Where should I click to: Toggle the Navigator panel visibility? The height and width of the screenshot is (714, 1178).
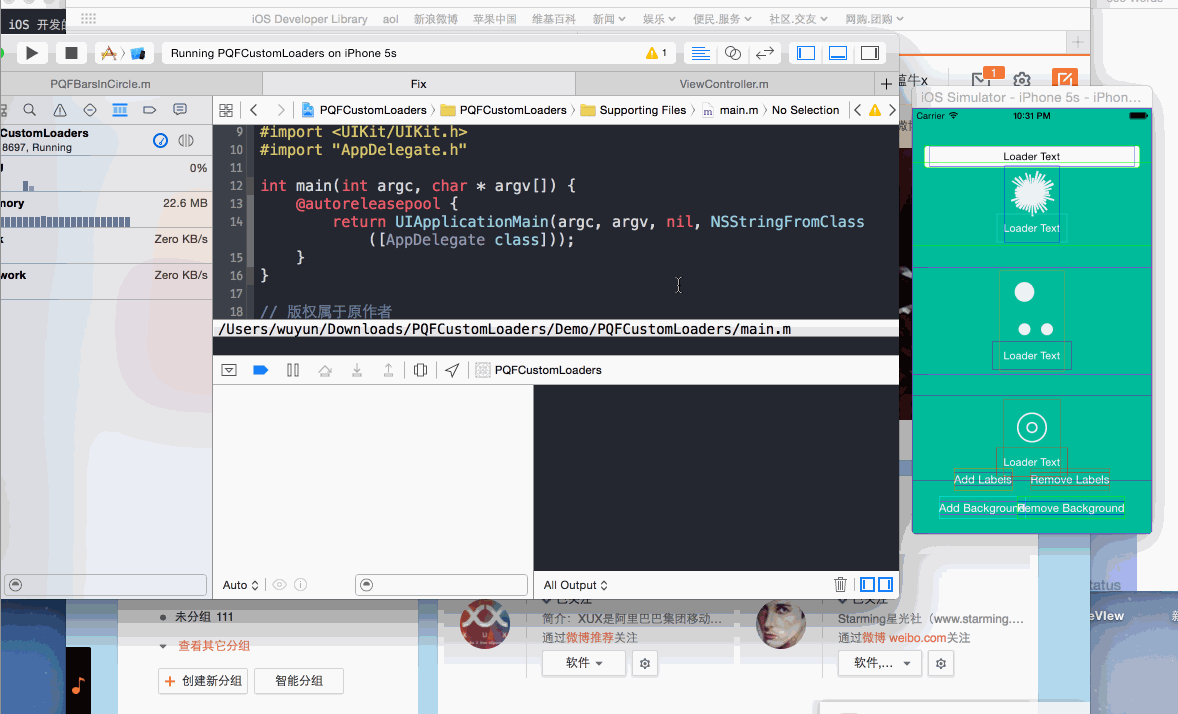coord(806,53)
